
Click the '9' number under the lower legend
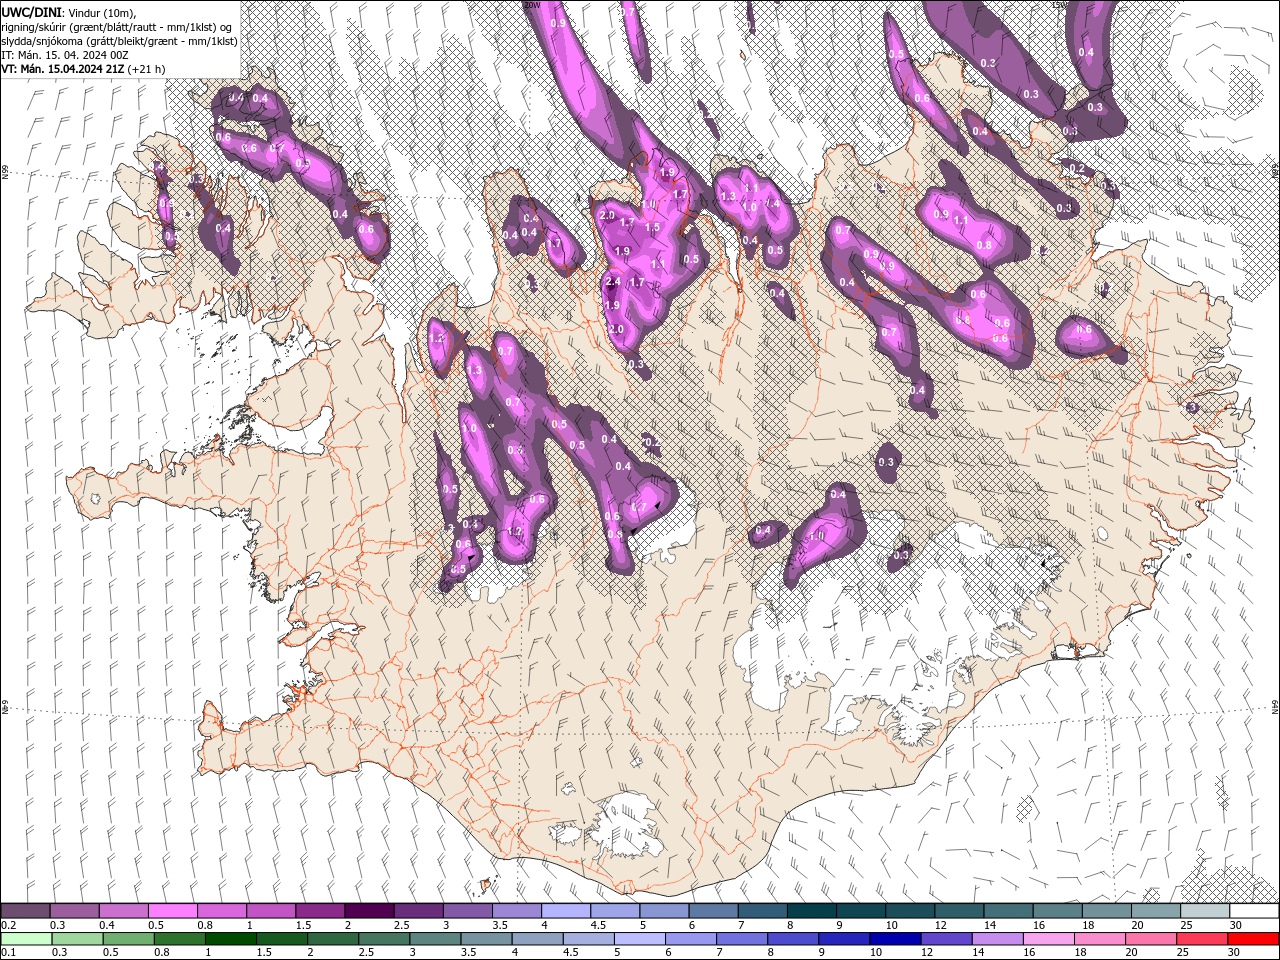pos(824,953)
